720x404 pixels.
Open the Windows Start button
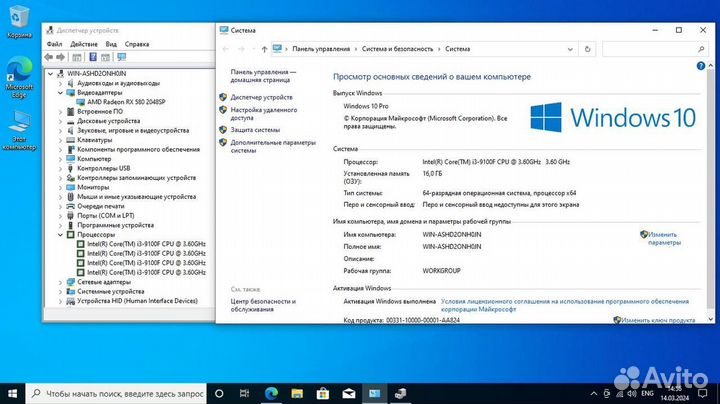point(13,393)
